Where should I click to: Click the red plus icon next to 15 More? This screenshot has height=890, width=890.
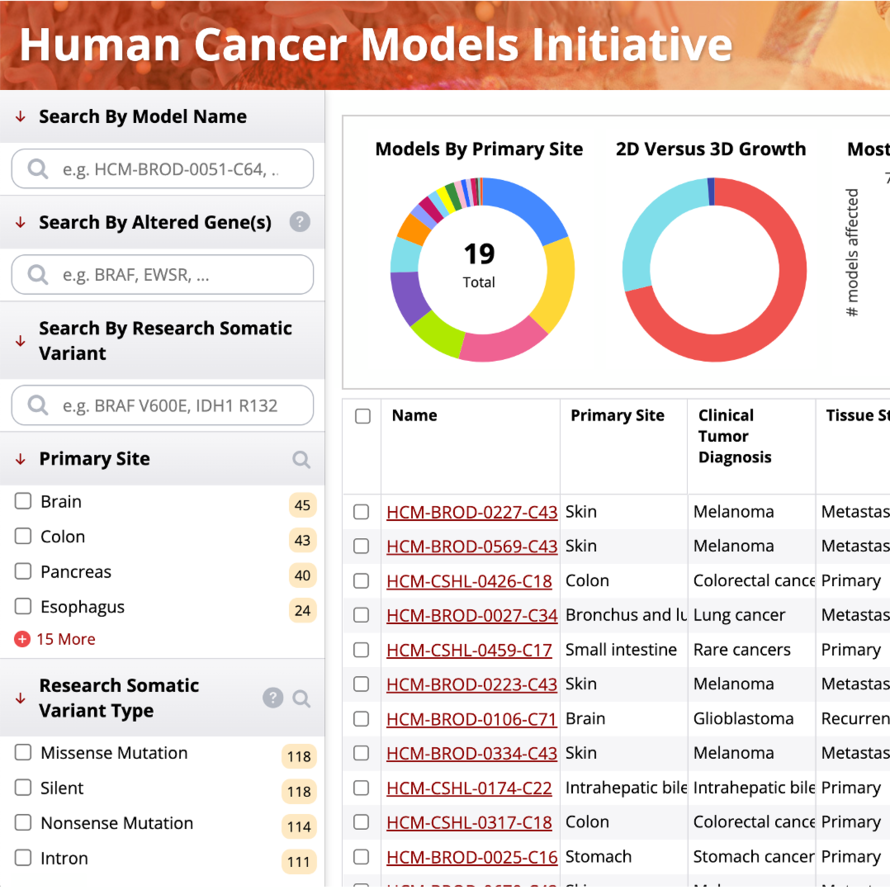[23, 638]
